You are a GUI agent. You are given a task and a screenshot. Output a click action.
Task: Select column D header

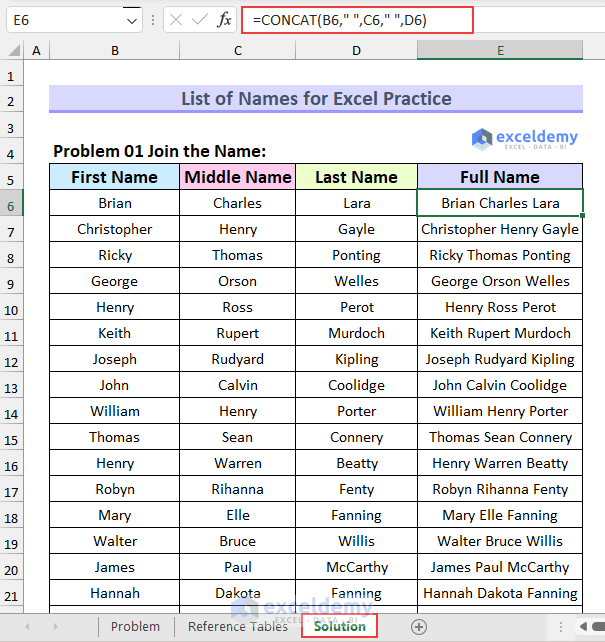coord(357,51)
